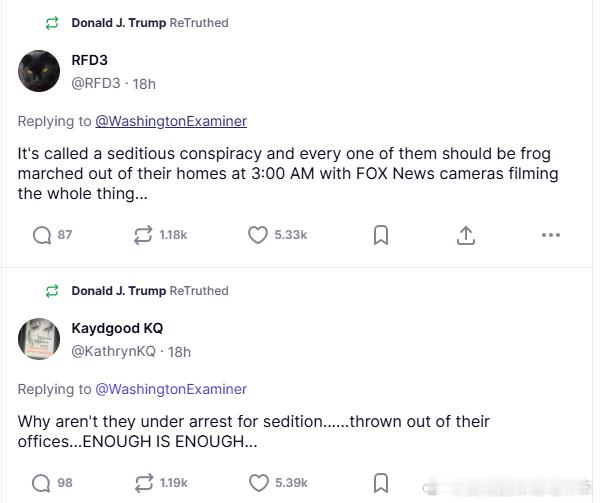Open RFD3's black cat avatar
The image size is (600, 503).
pos(39,71)
